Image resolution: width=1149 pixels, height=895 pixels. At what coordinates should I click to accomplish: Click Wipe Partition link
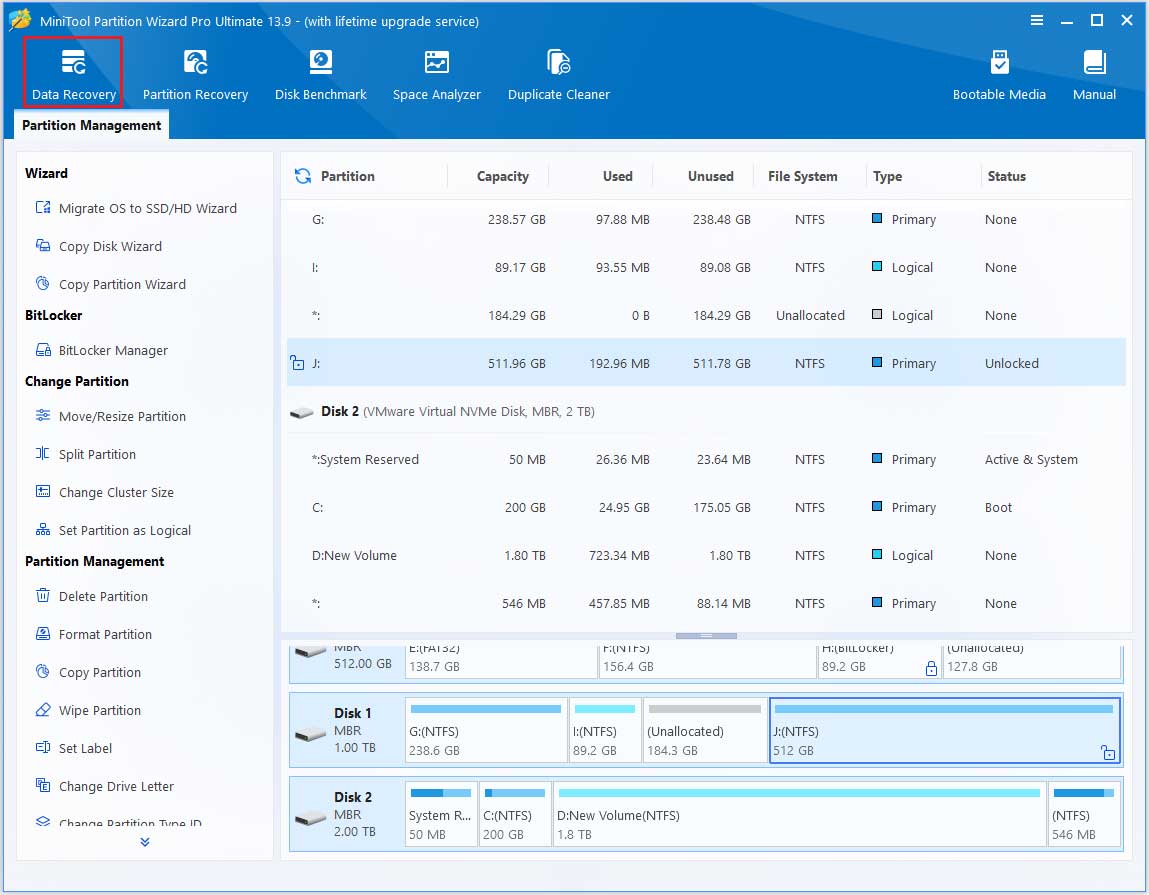tap(100, 710)
